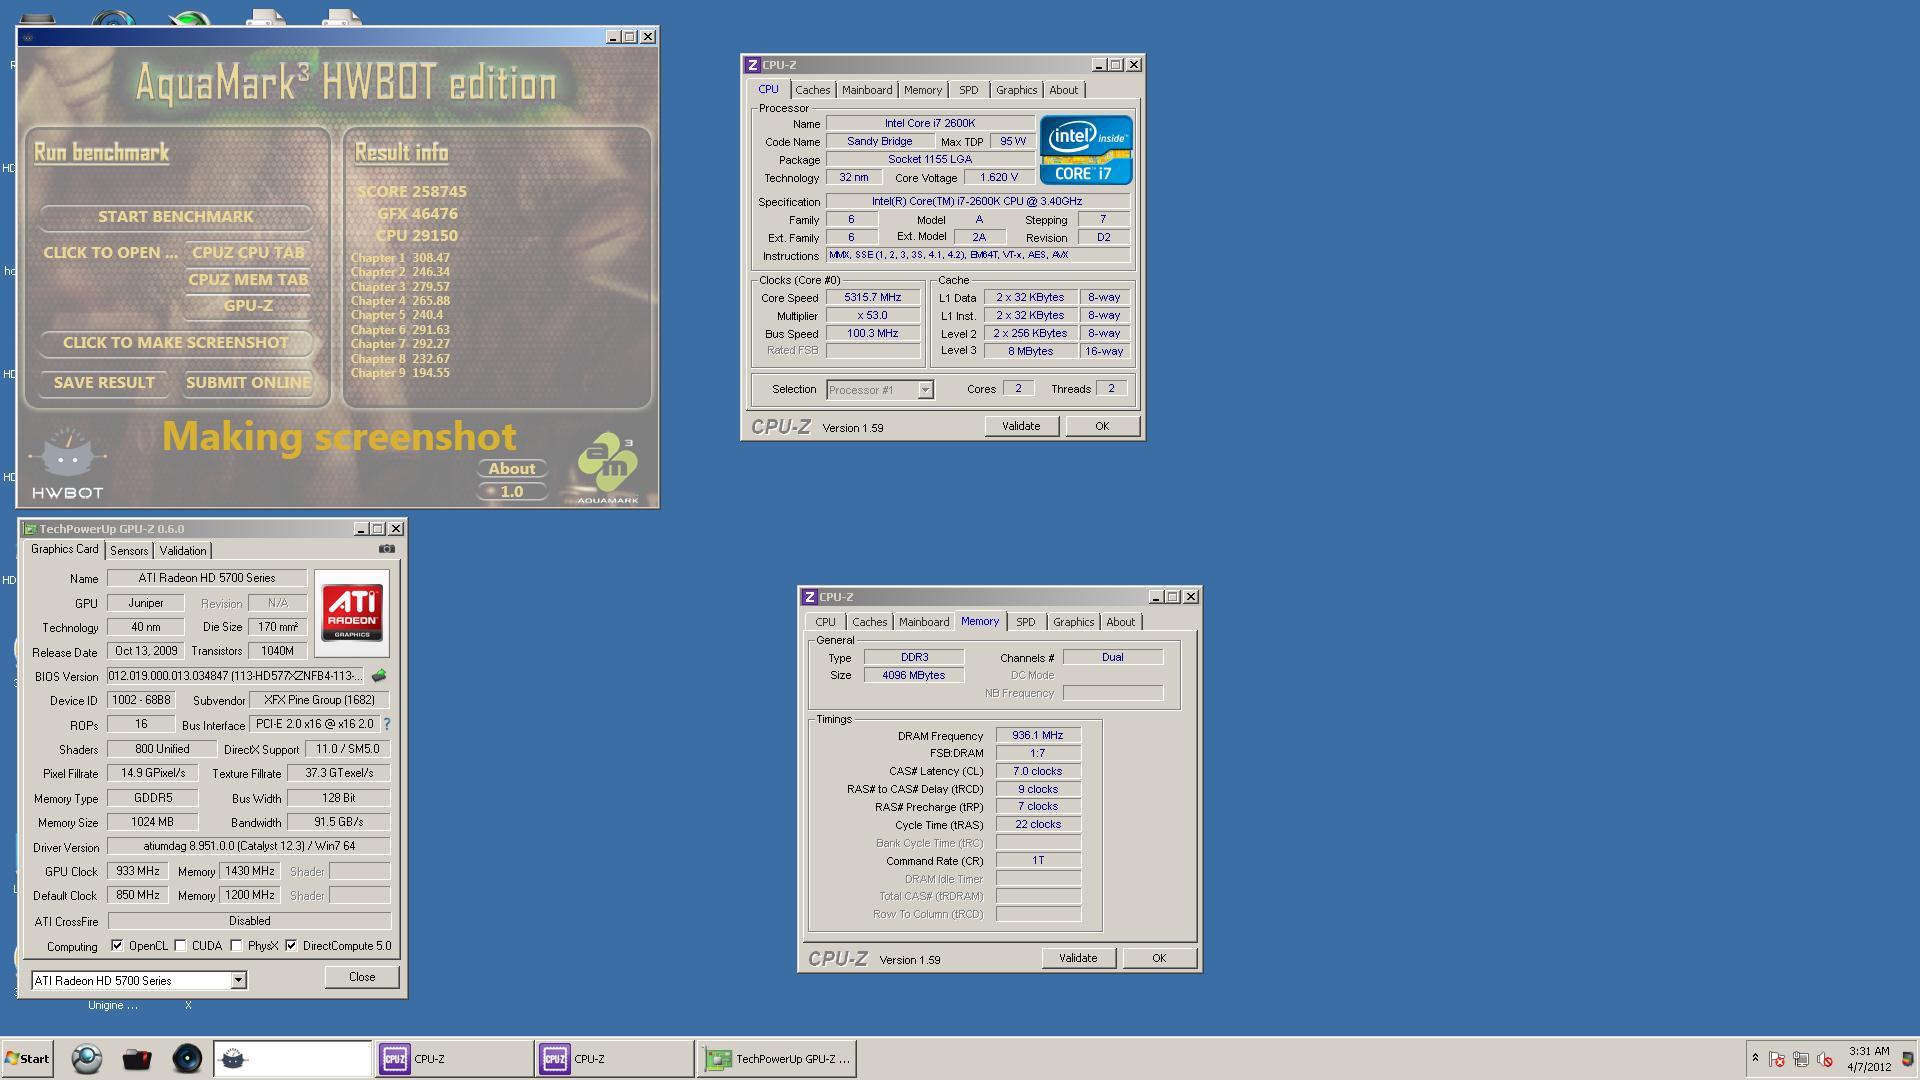Toggle the CUDA checkbox

click(x=180, y=945)
